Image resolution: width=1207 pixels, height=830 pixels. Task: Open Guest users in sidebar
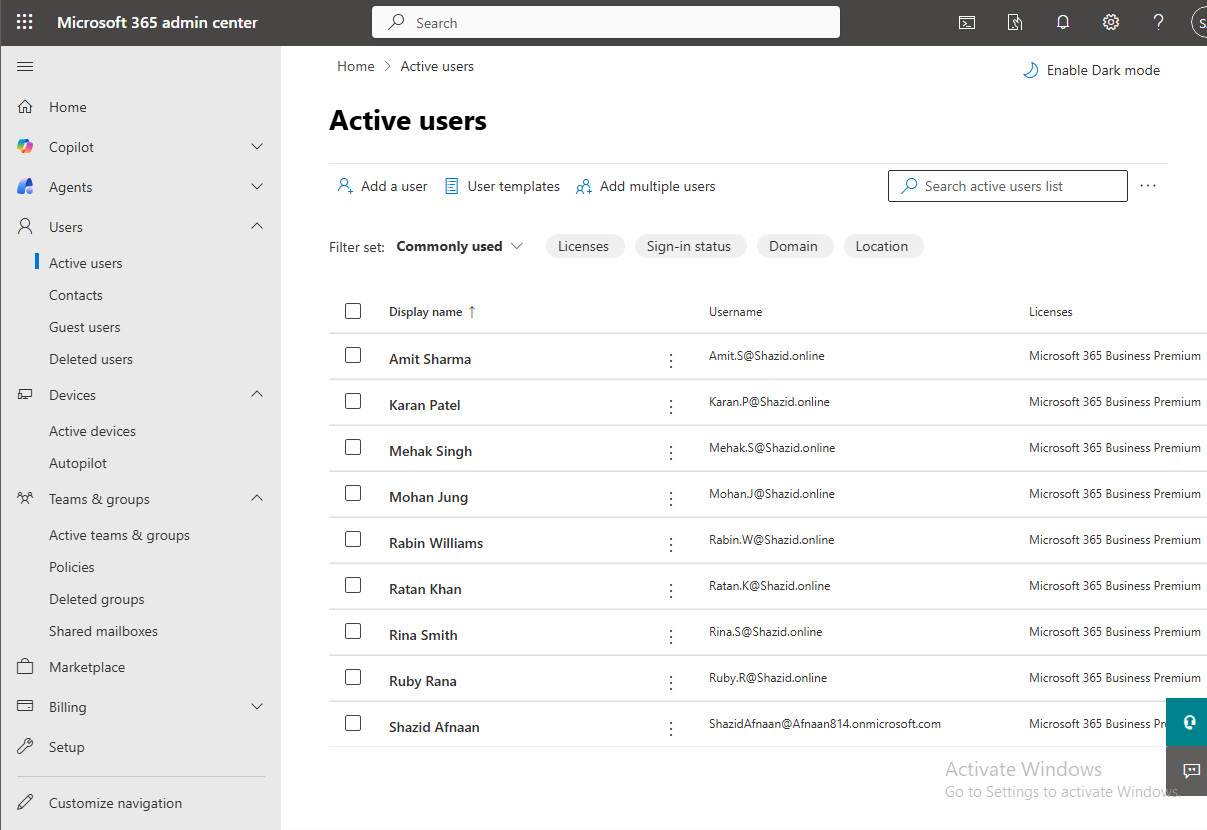85,327
